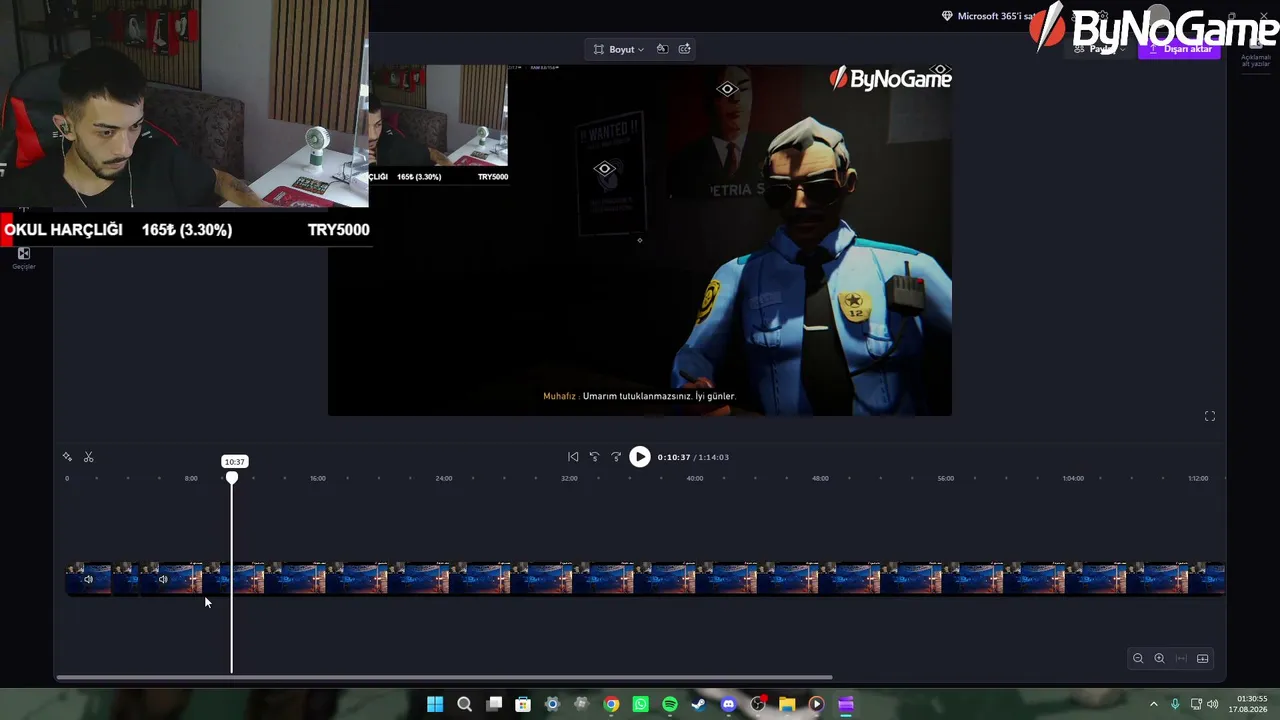Click the total duration 1:14:03 text

(713, 457)
